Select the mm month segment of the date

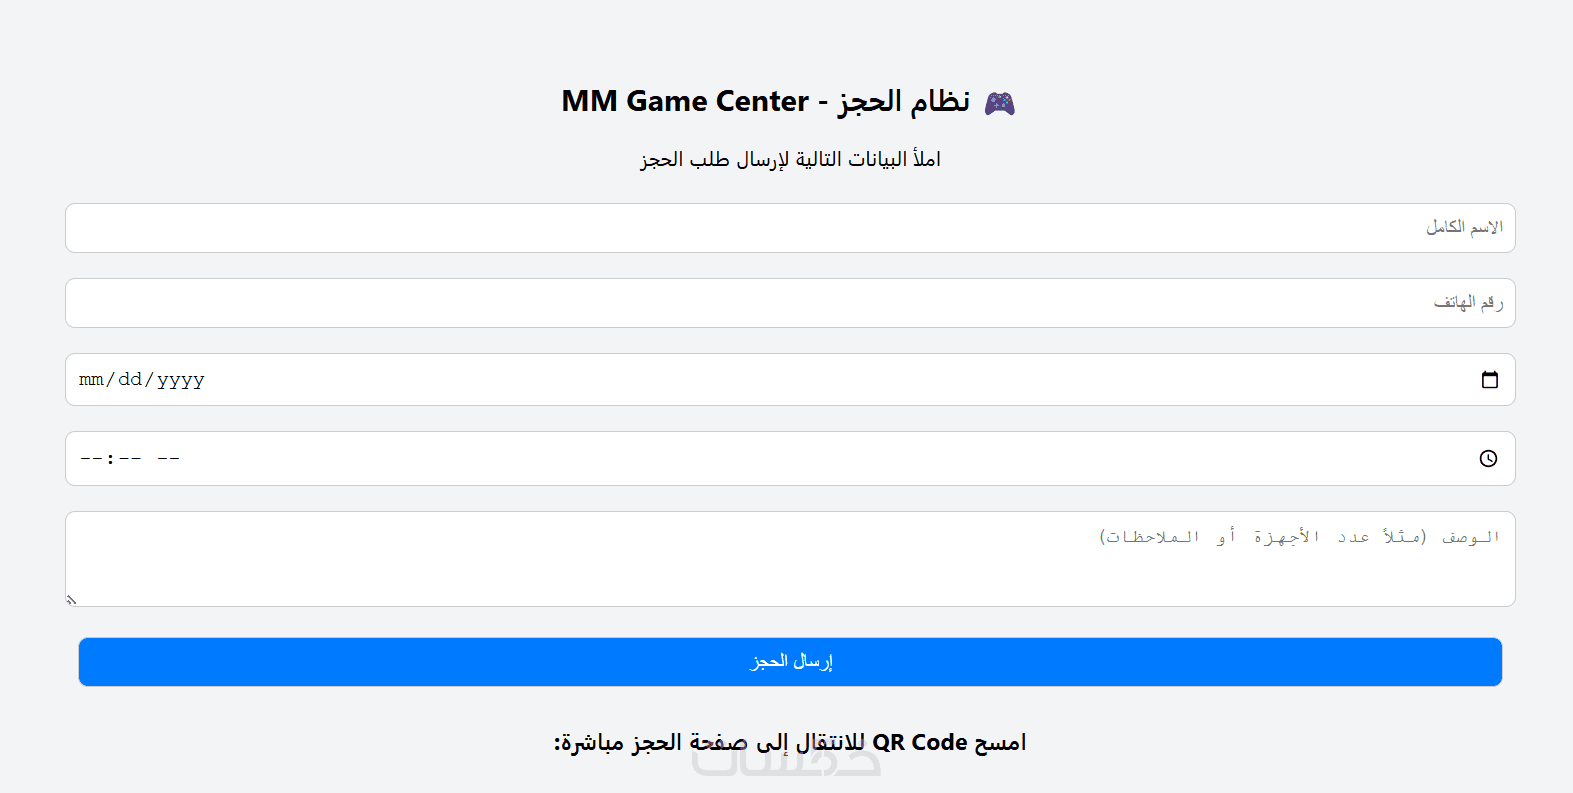tap(91, 380)
